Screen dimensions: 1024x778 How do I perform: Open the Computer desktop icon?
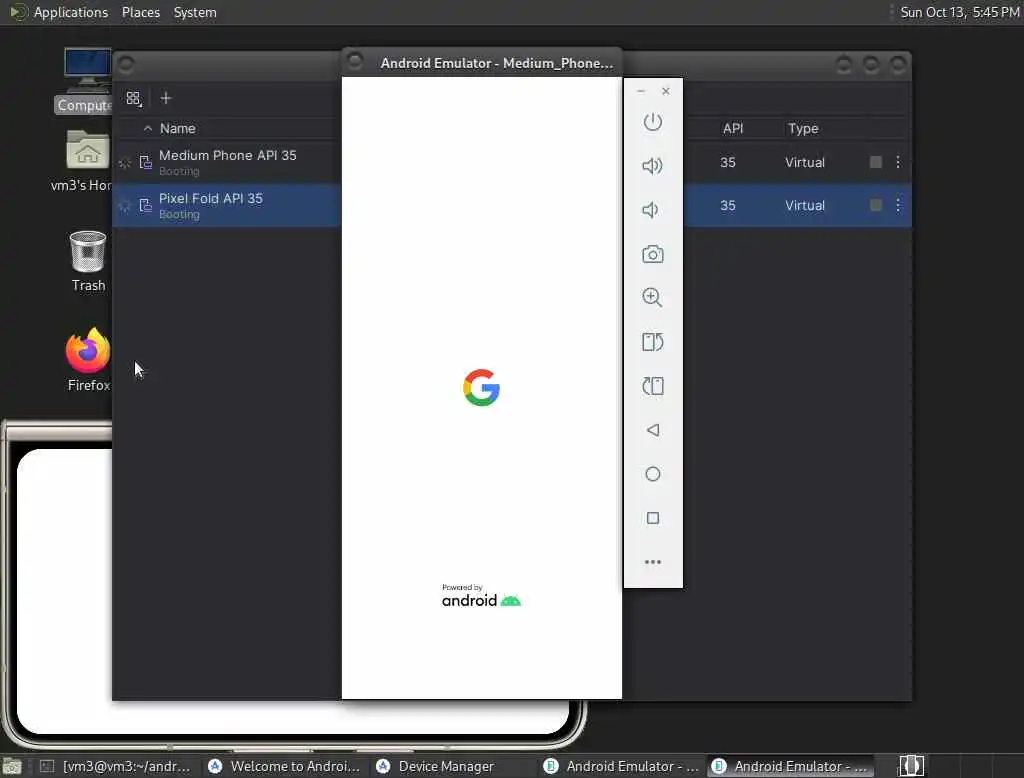pyautogui.click(x=87, y=80)
